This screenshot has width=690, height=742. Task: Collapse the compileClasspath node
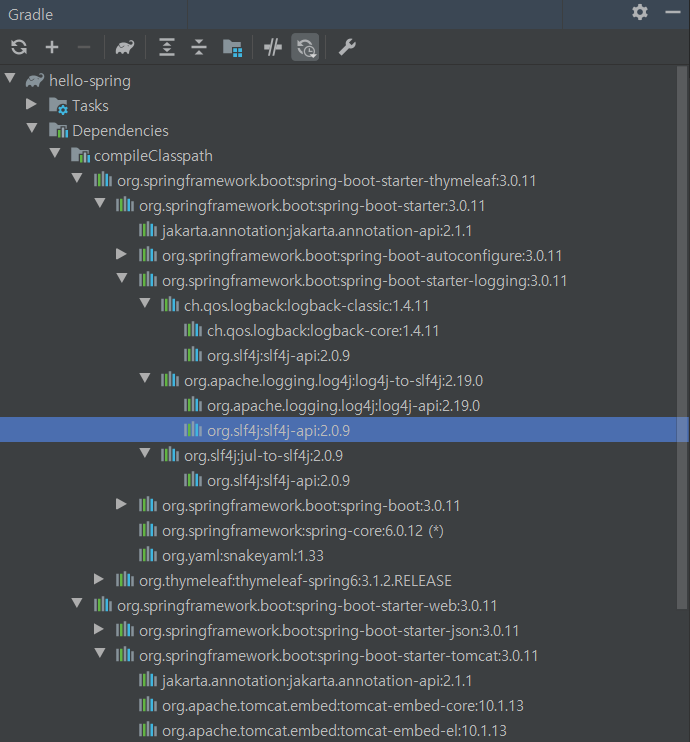click(x=55, y=153)
